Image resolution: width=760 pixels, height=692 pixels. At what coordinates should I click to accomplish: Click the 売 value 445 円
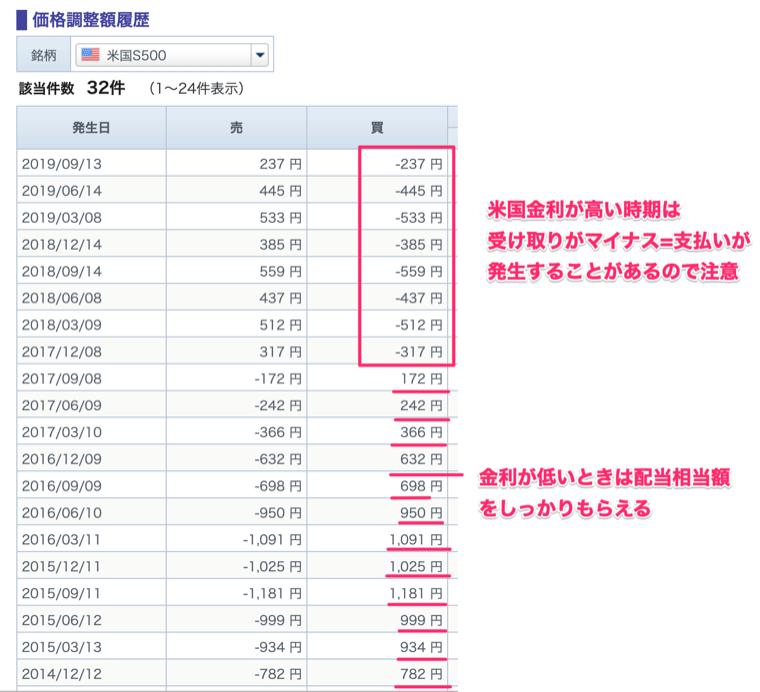tap(280, 191)
